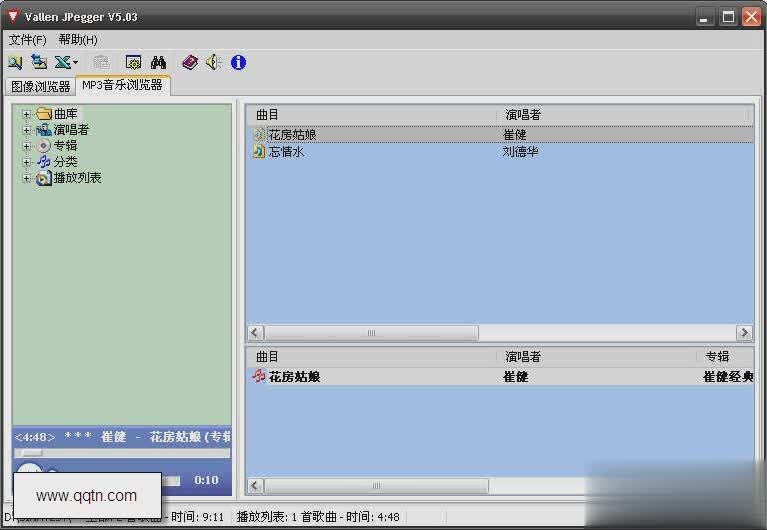The height and width of the screenshot is (530, 767).
Task: Select the 播放列表 tree item
Action: [77, 178]
